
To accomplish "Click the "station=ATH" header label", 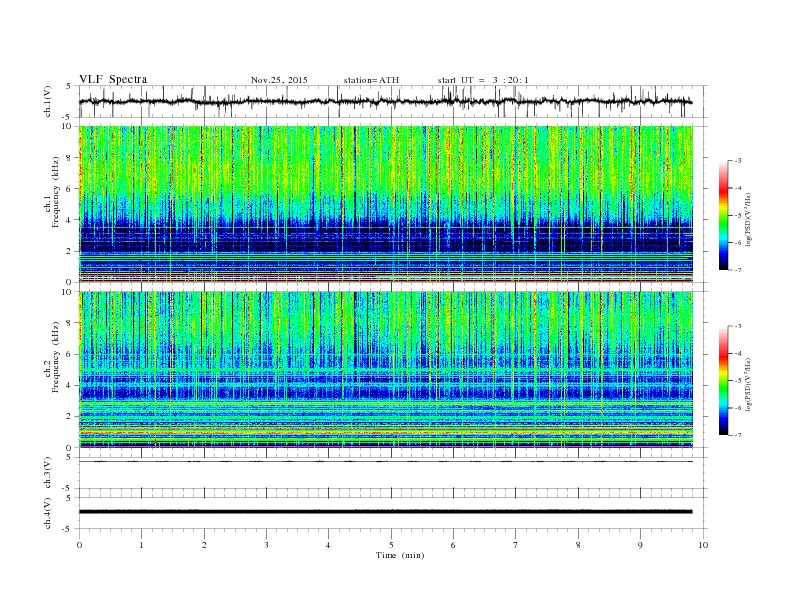I will 371,80.
